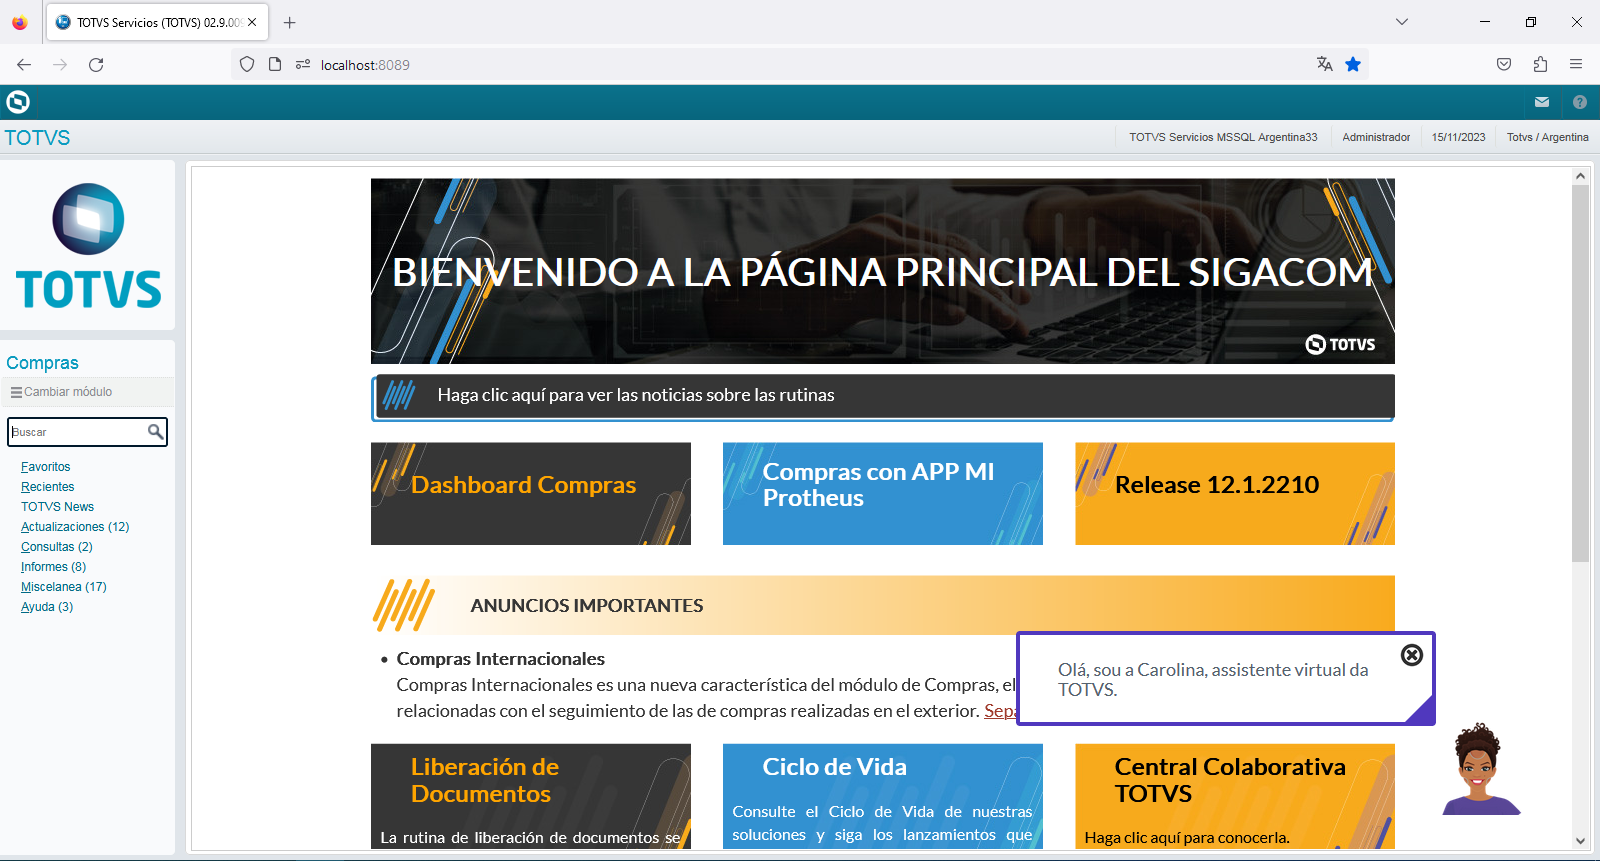Click the red 'Sepa' link in Compras Internacionales
The height and width of the screenshot is (861, 1600).
(999, 711)
